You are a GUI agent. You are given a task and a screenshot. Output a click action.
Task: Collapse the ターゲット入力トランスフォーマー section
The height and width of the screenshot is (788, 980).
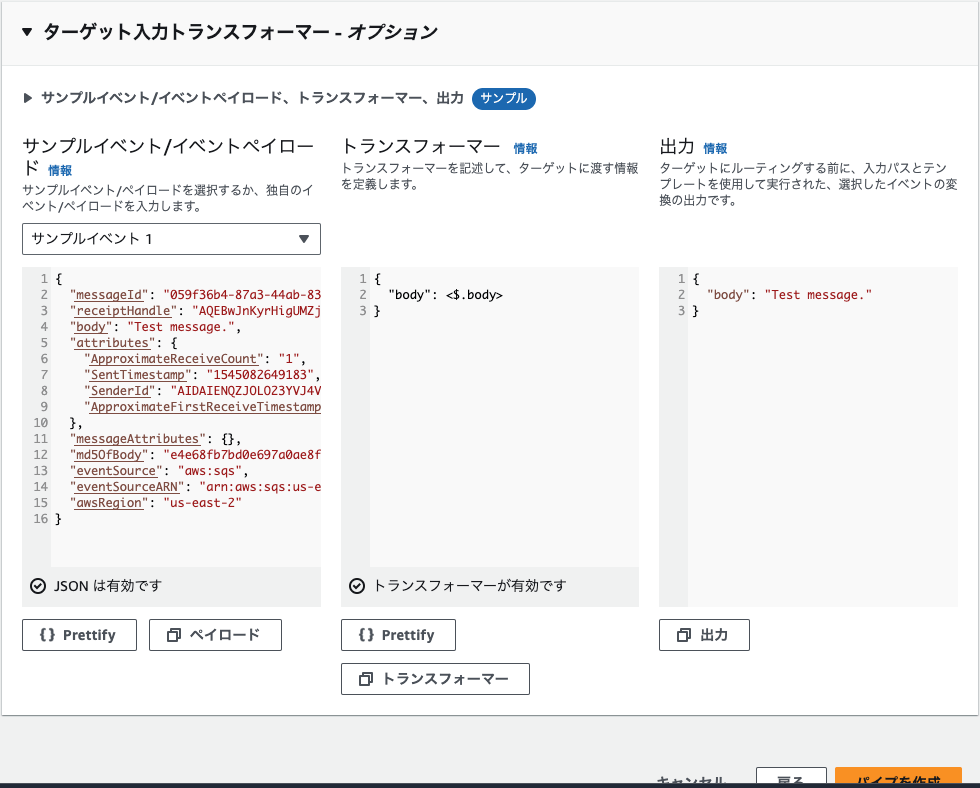(27, 32)
